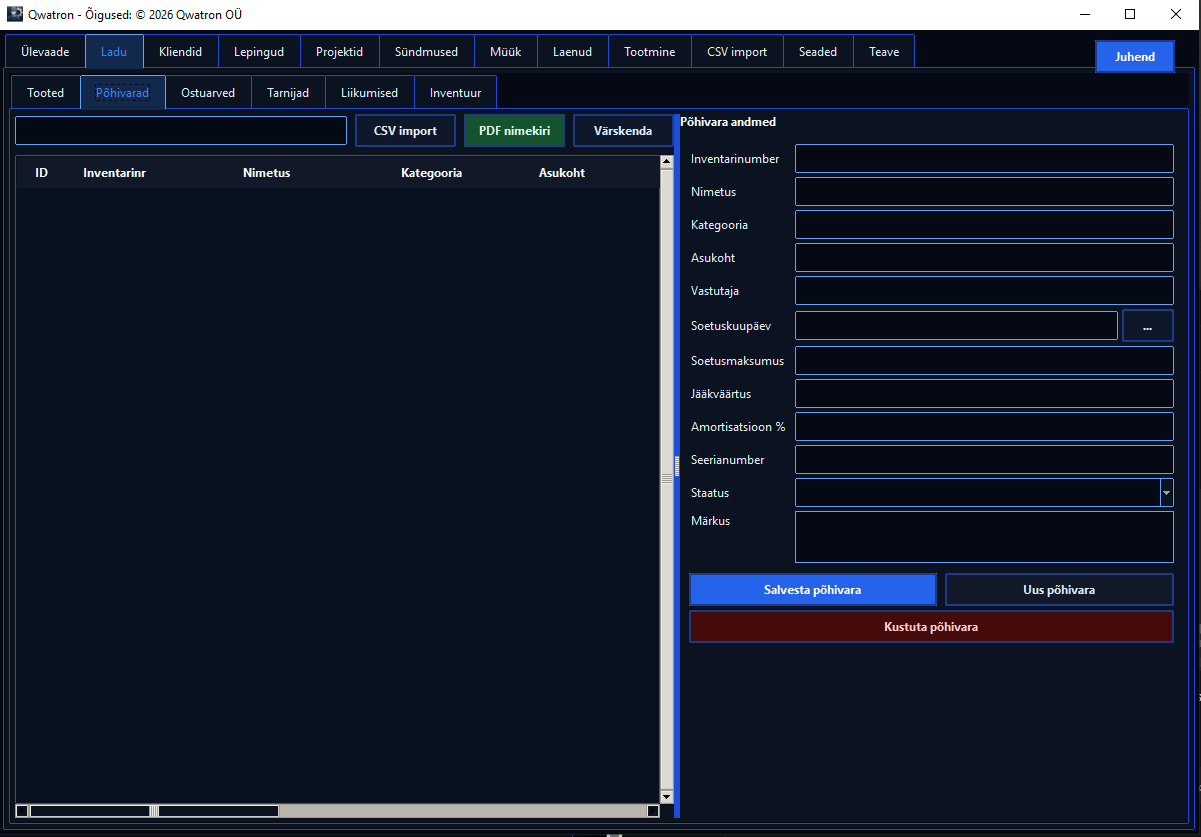Select the Projektid tab

[x=339, y=52]
